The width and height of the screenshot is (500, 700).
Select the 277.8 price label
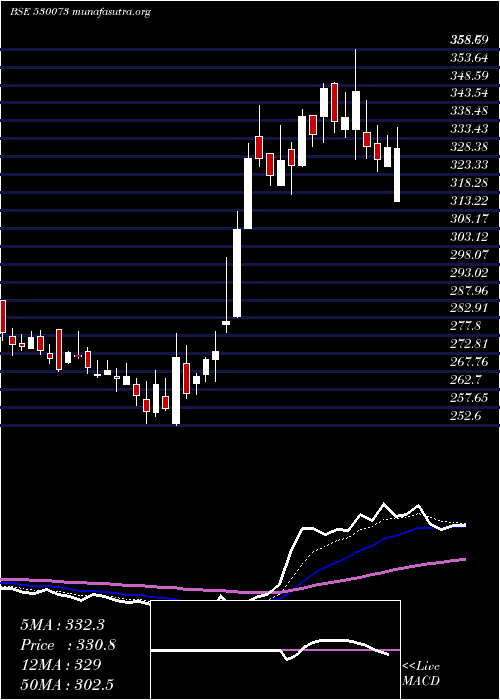pos(465,326)
